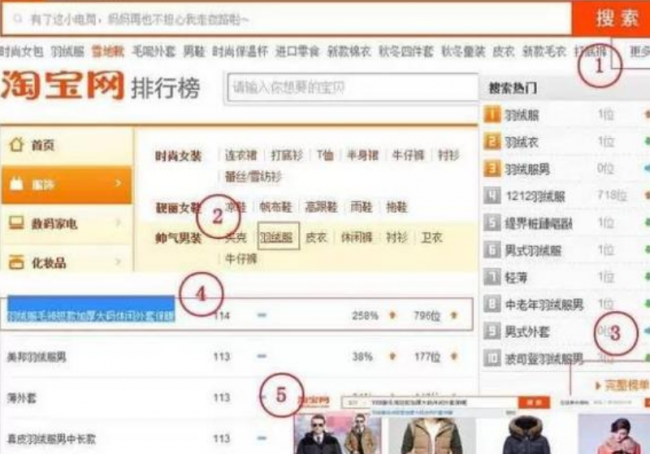The image size is (650, 454).
Task: Click the up arrow next to 258%
Action: click(x=392, y=316)
